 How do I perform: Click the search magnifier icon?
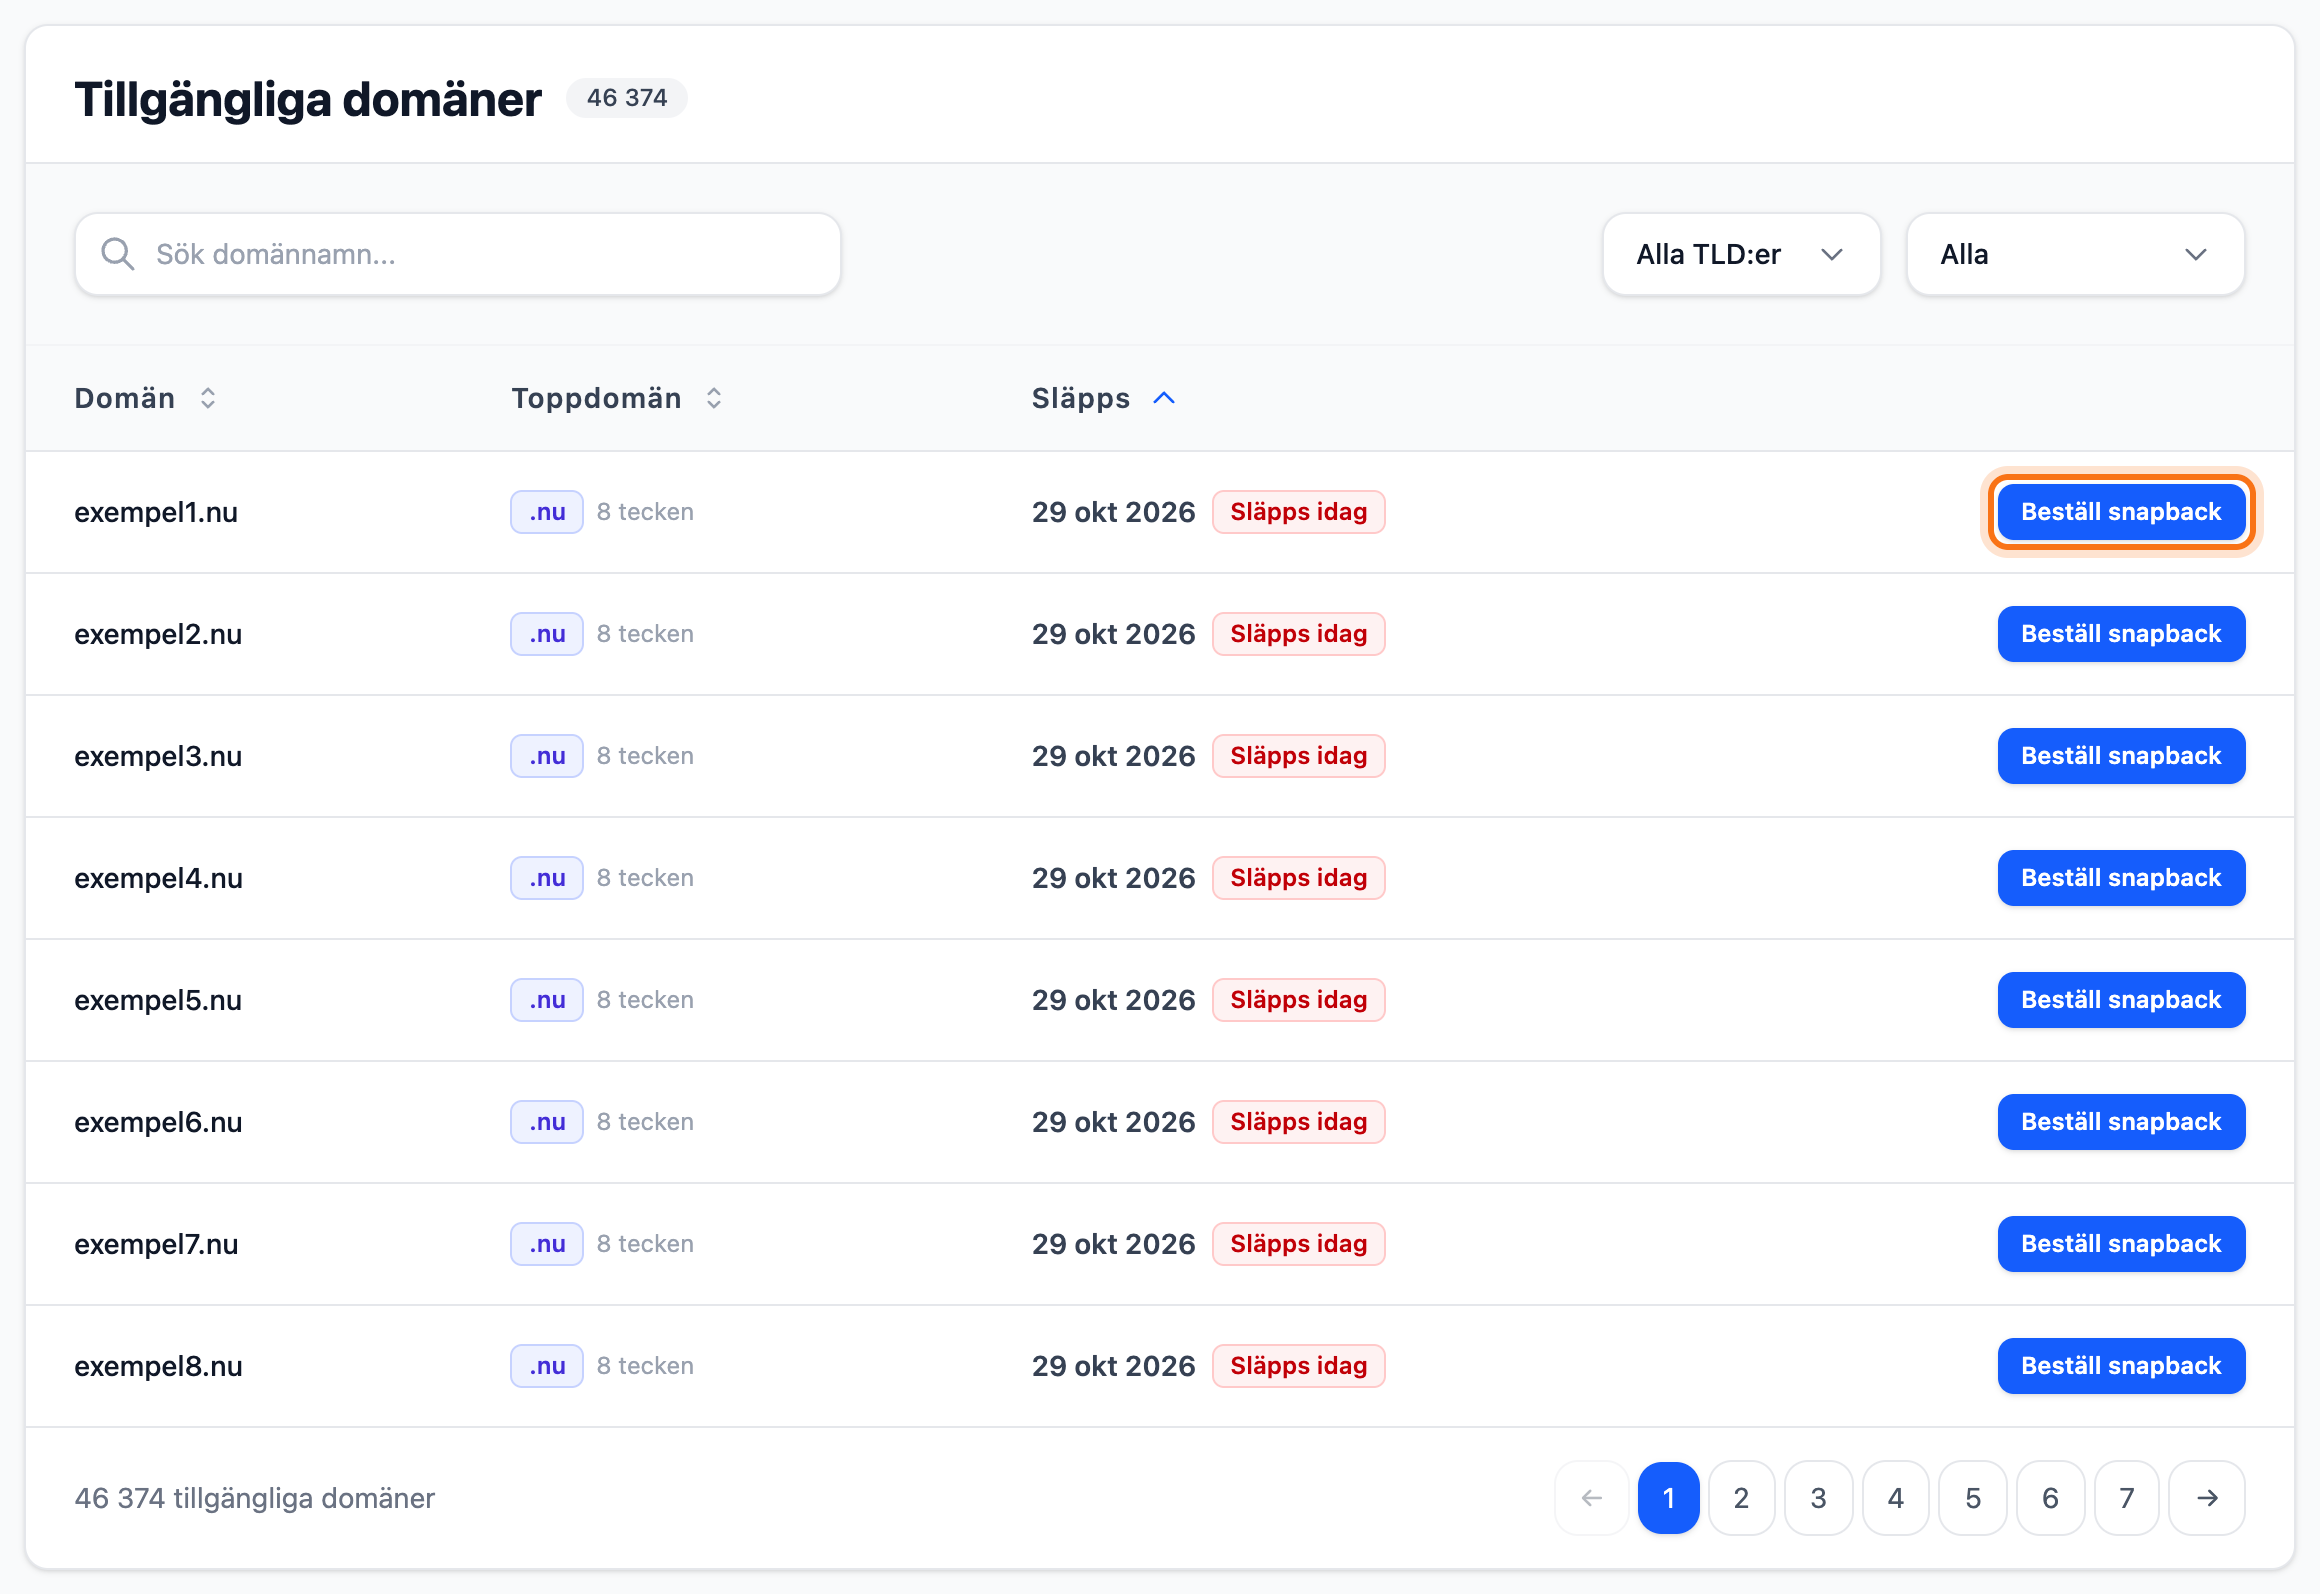pyautogui.click(x=118, y=254)
